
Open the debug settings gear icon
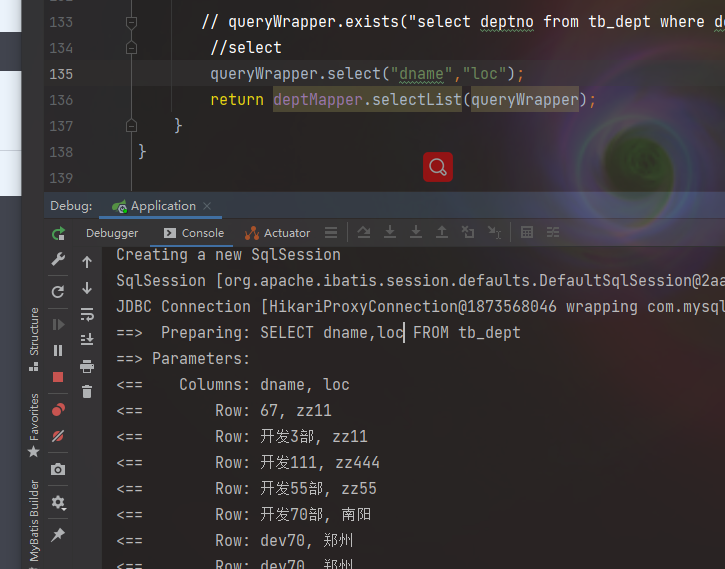click(58, 502)
